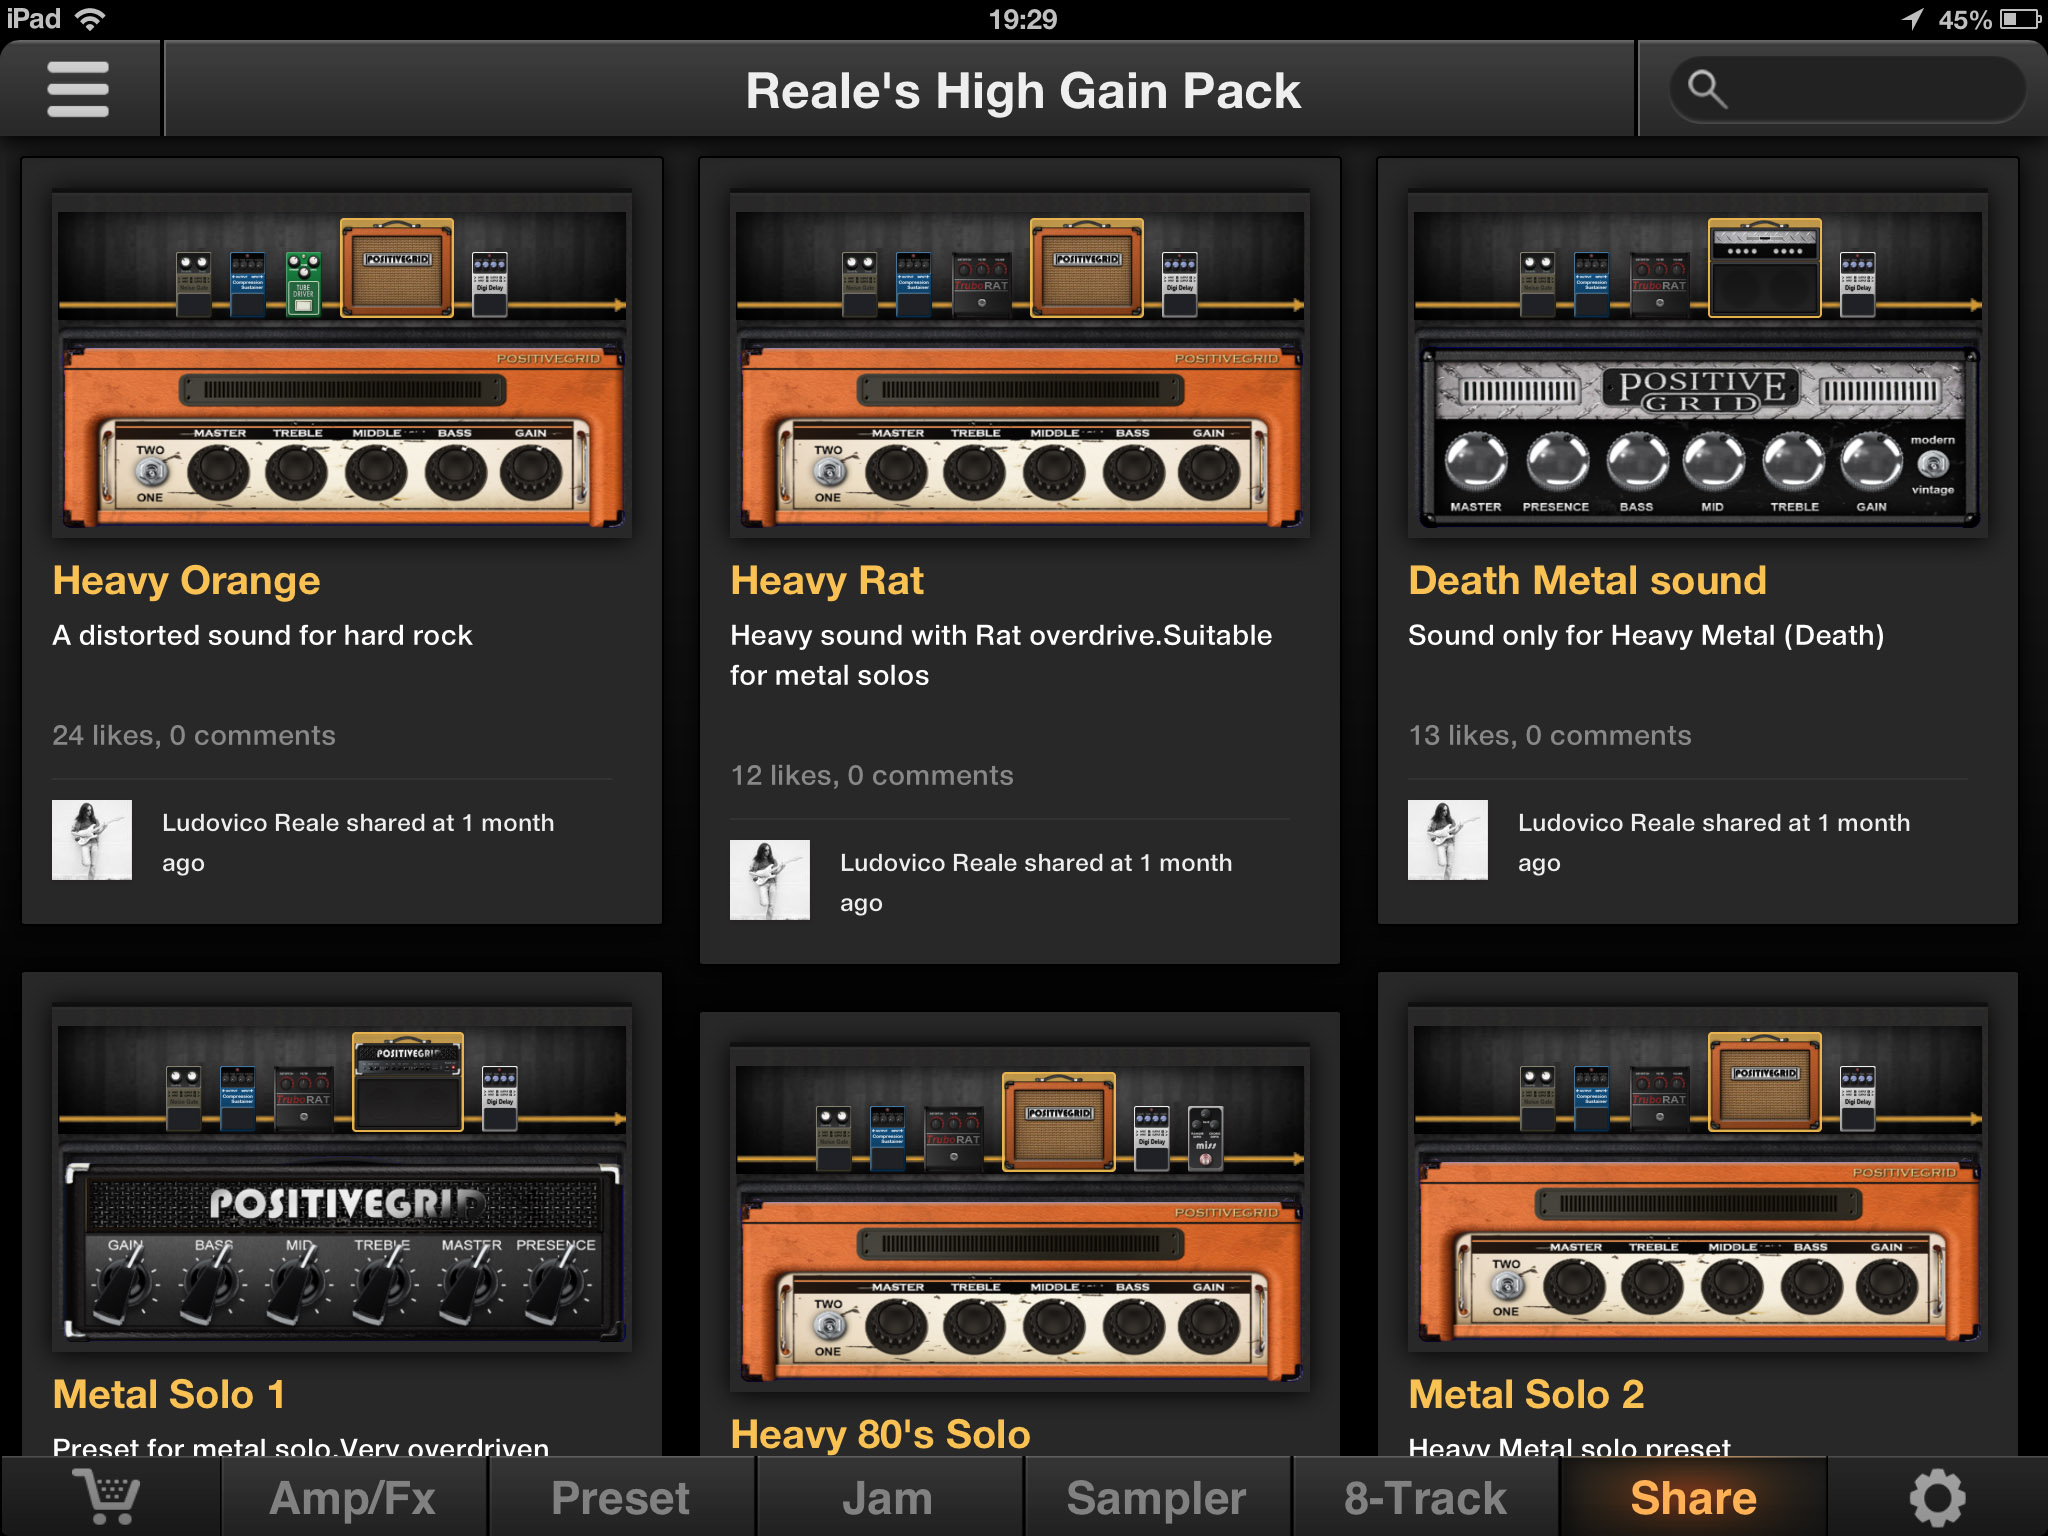Viewport: 2048px width, 1536px height.
Task: Tap 'A distorted sound for hard rock' description
Action: [262, 636]
